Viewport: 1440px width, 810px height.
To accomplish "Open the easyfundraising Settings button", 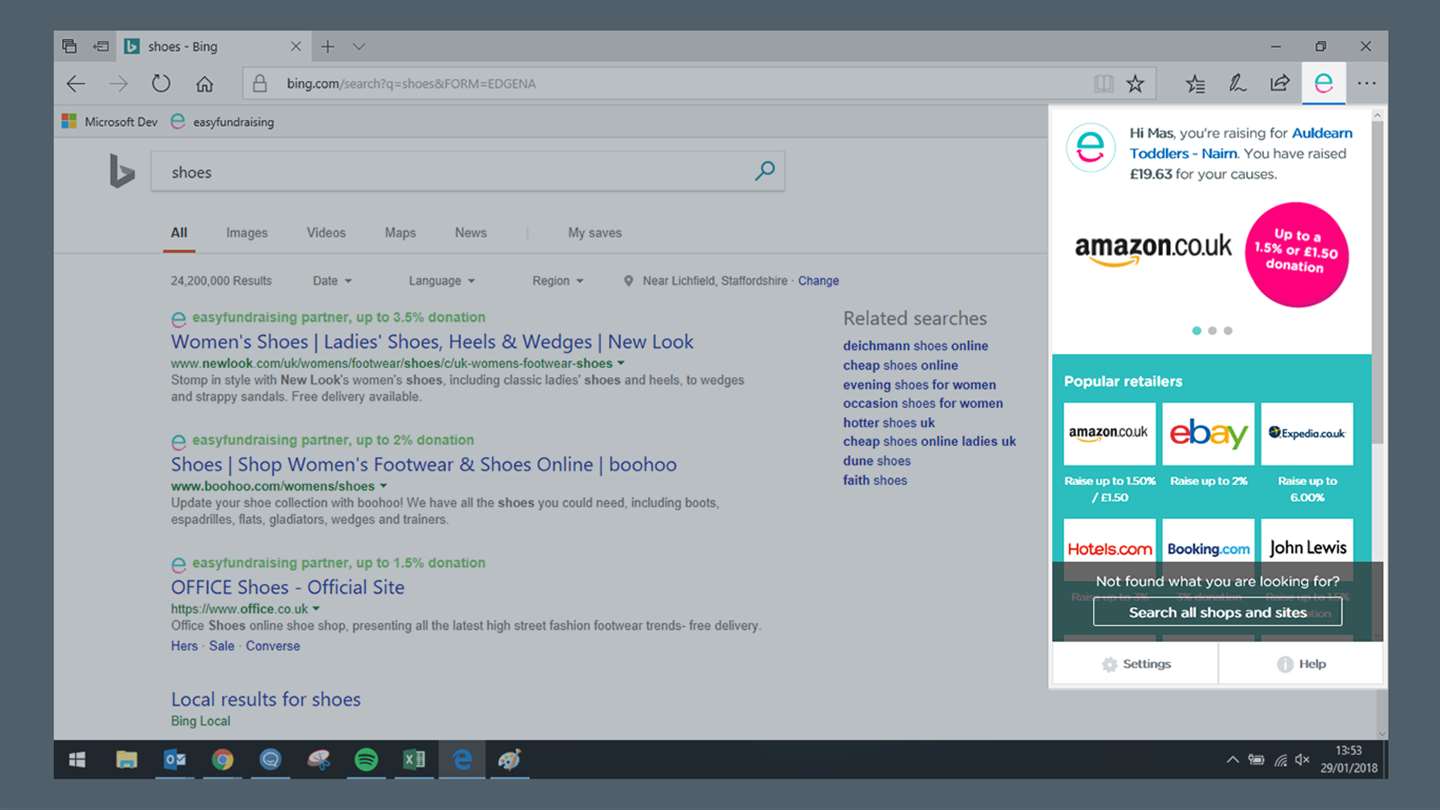I will pyautogui.click(x=1135, y=664).
